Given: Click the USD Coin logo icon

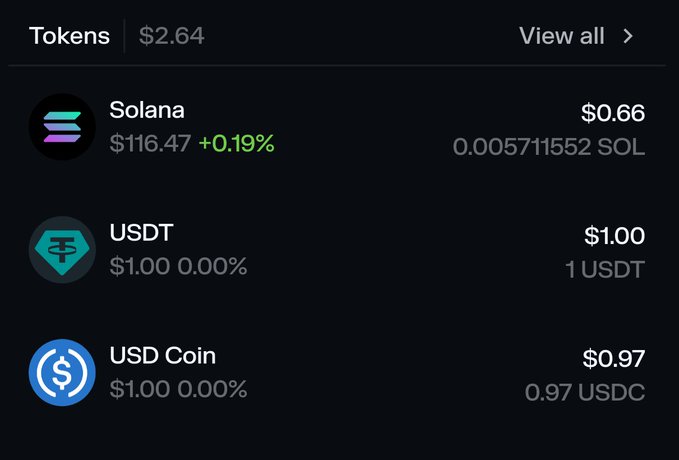Looking at the screenshot, I should click(62, 373).
